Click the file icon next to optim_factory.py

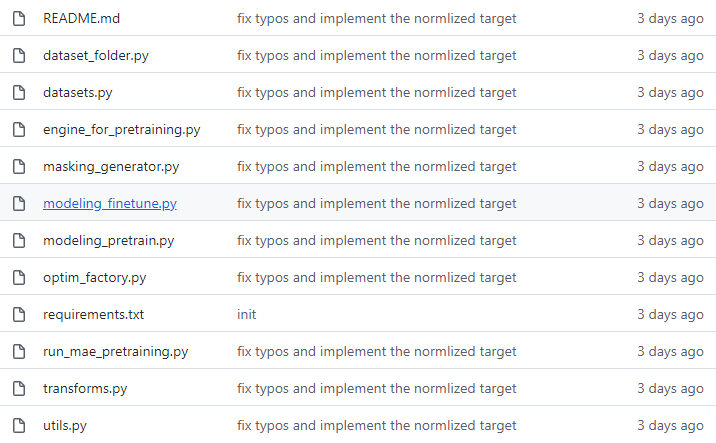pyautogui.click(x=18, y=277)
